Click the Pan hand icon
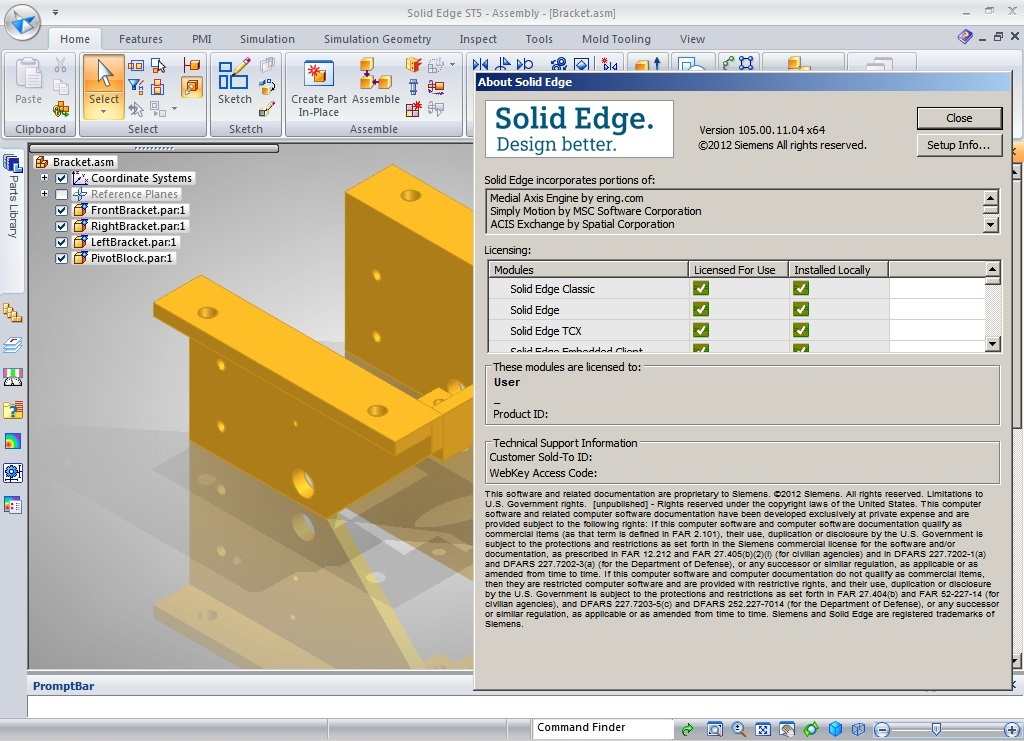 787,729
